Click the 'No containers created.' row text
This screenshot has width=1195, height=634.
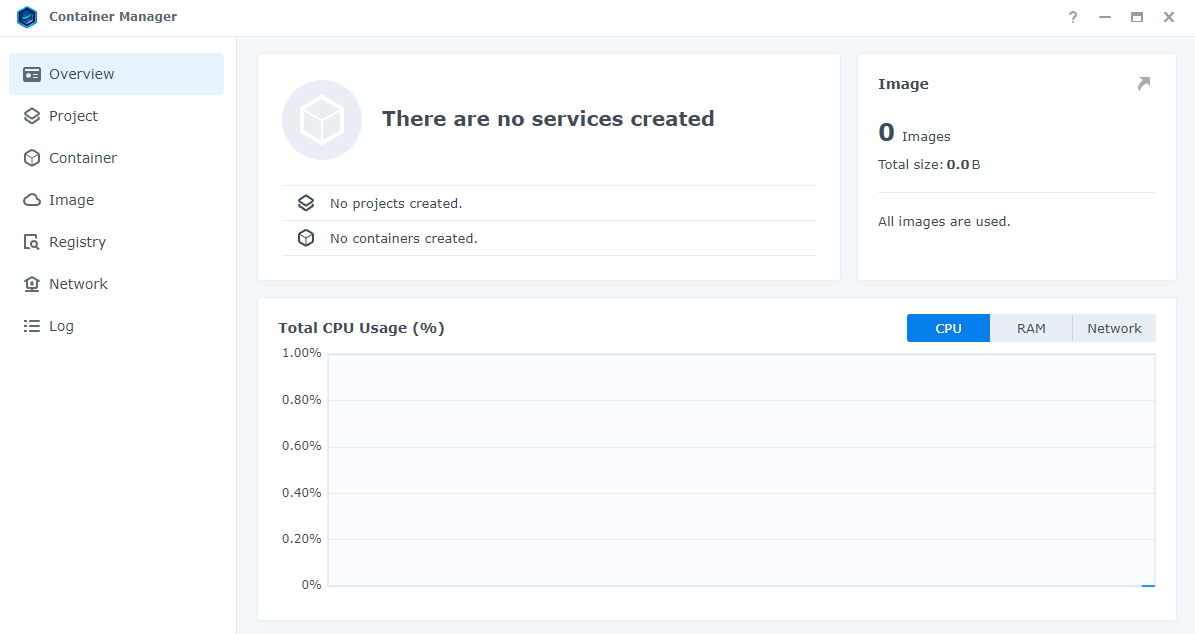403,239
